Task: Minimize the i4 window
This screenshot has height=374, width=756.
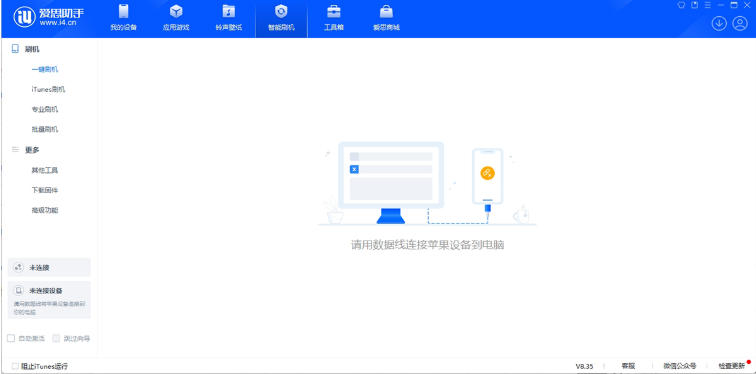Action: [x=721, y=5]
